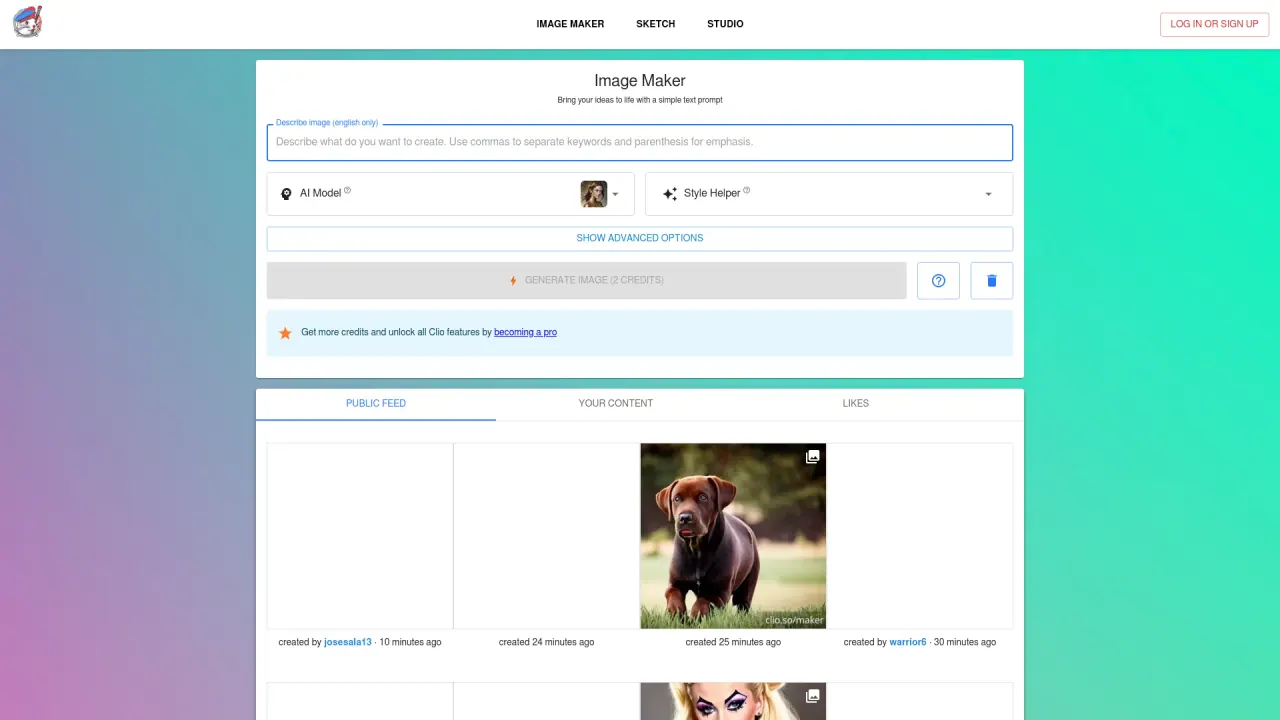Click the 'created 24 minutes ago' caption
1280x720 pixels.
click(x=546, y=642)
